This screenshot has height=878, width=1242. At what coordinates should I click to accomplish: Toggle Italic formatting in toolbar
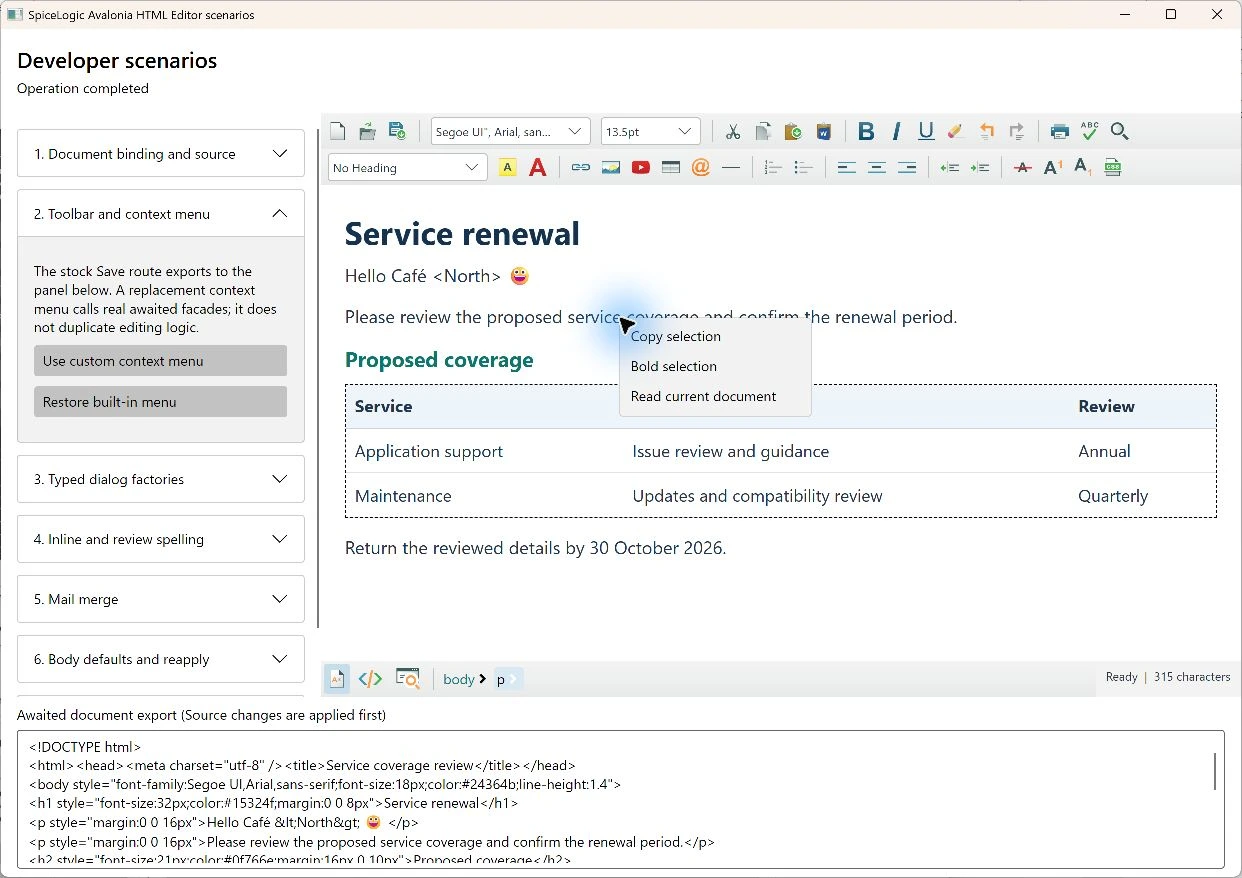pyautogui.click(x=897, y=131)
